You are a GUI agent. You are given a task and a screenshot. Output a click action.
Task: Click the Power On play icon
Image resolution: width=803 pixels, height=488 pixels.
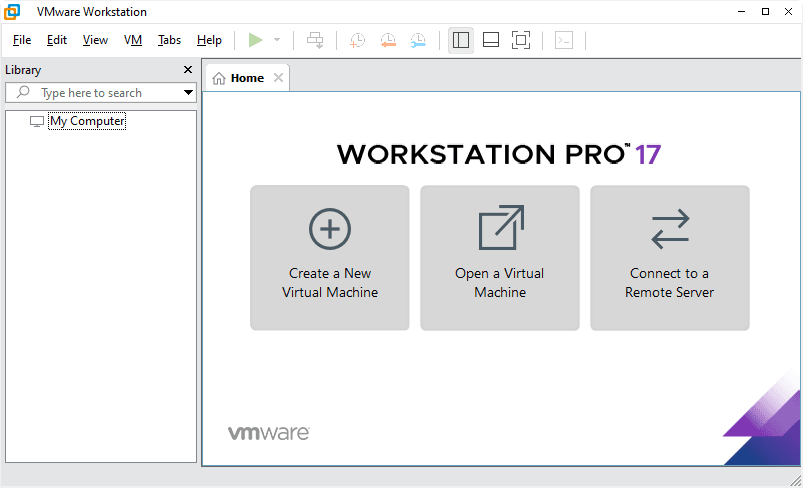[256, 40]
